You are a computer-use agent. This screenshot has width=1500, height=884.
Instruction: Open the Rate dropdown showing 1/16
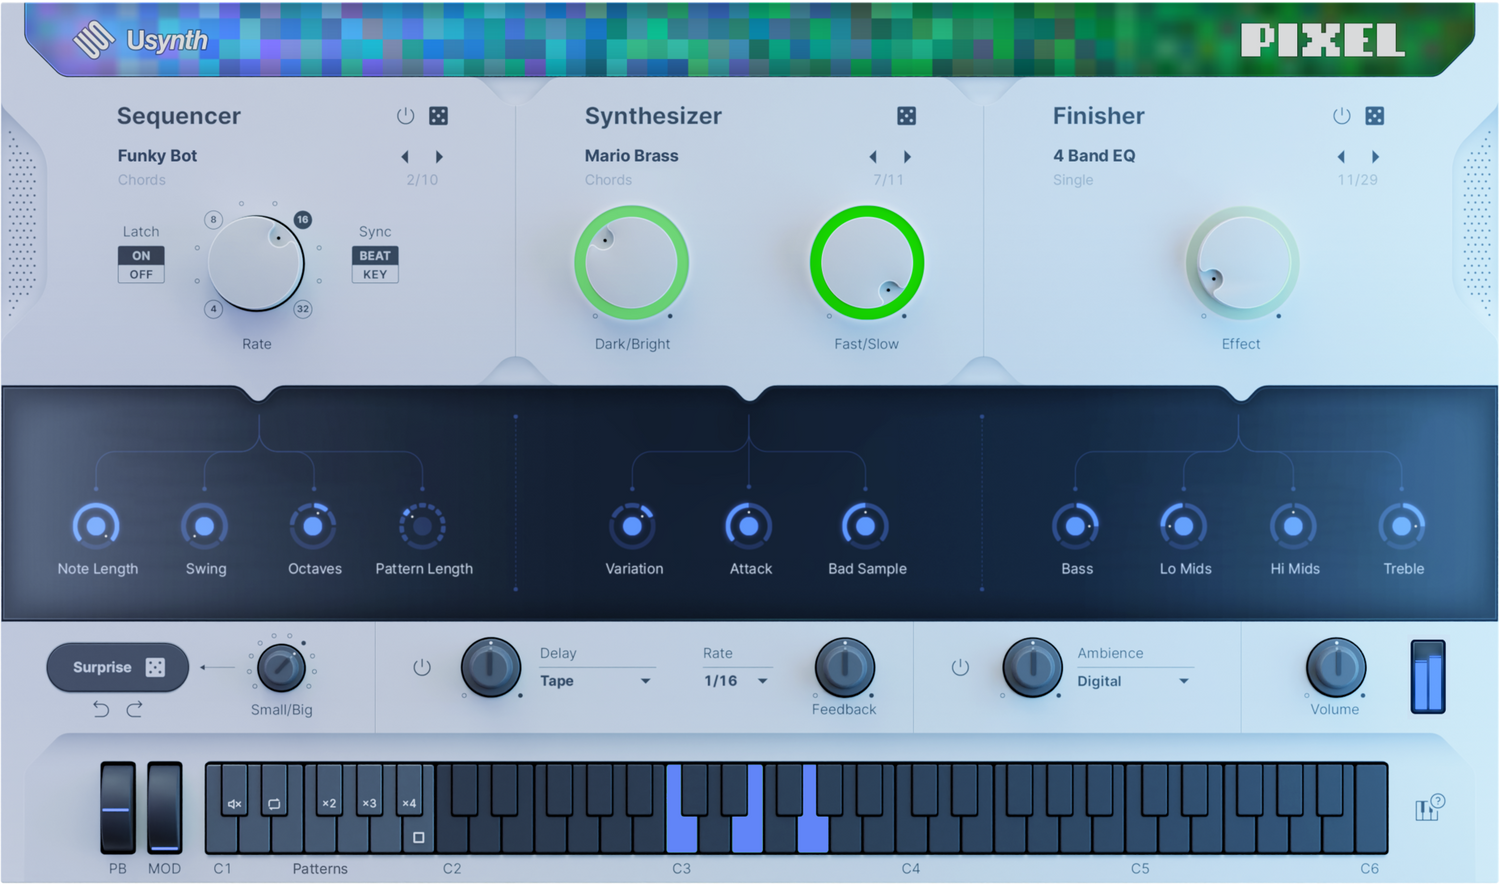pos(733,681)
